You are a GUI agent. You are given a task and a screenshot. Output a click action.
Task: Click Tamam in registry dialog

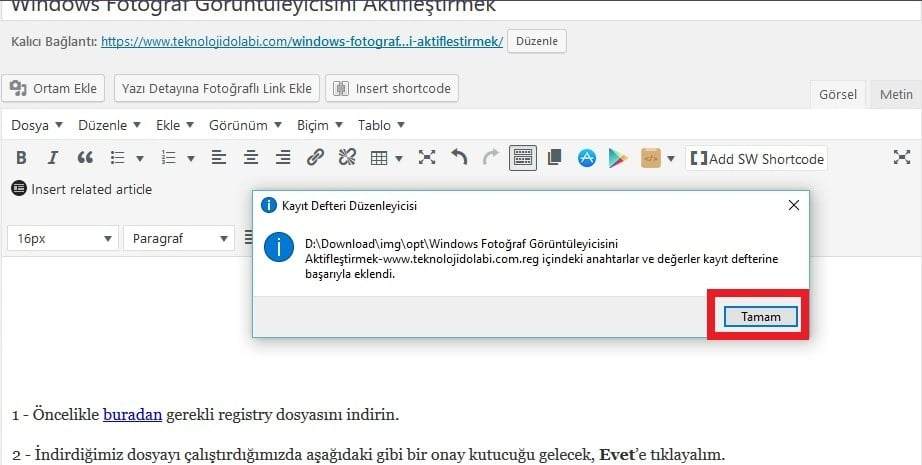[x=760, y=316]
